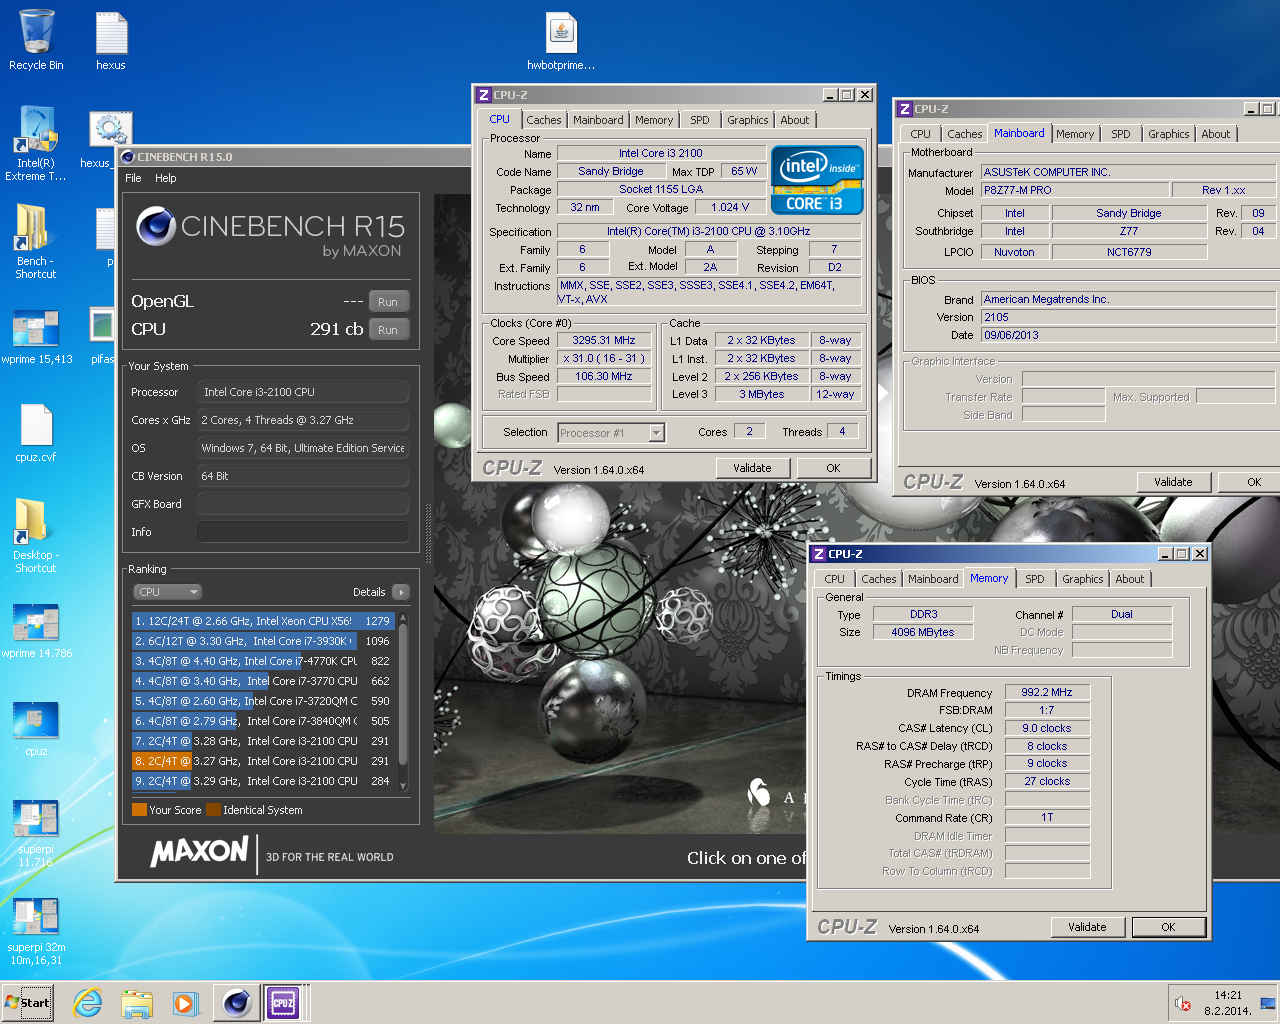Screen dimensions: 1280x1024
Task: Click the Cinebench R15 logo sphere
Action: (x=156, y=227)
